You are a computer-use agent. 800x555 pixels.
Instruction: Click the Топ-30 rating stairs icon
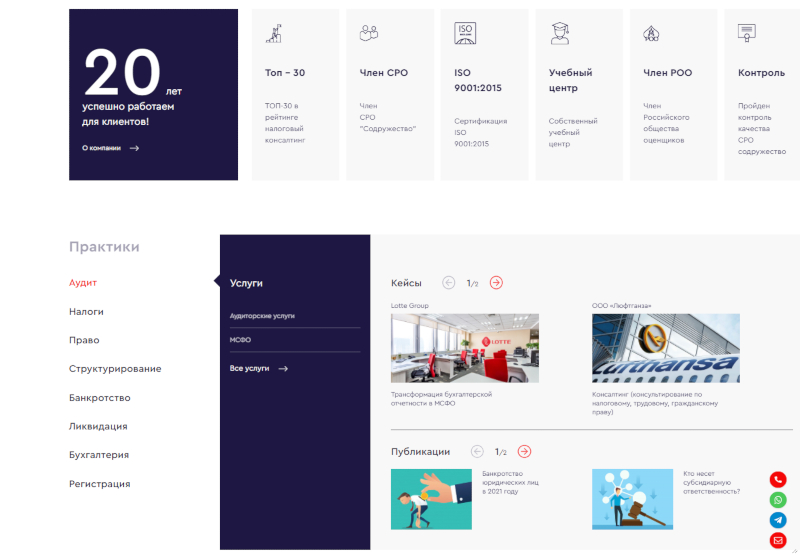tap(274, 33)
